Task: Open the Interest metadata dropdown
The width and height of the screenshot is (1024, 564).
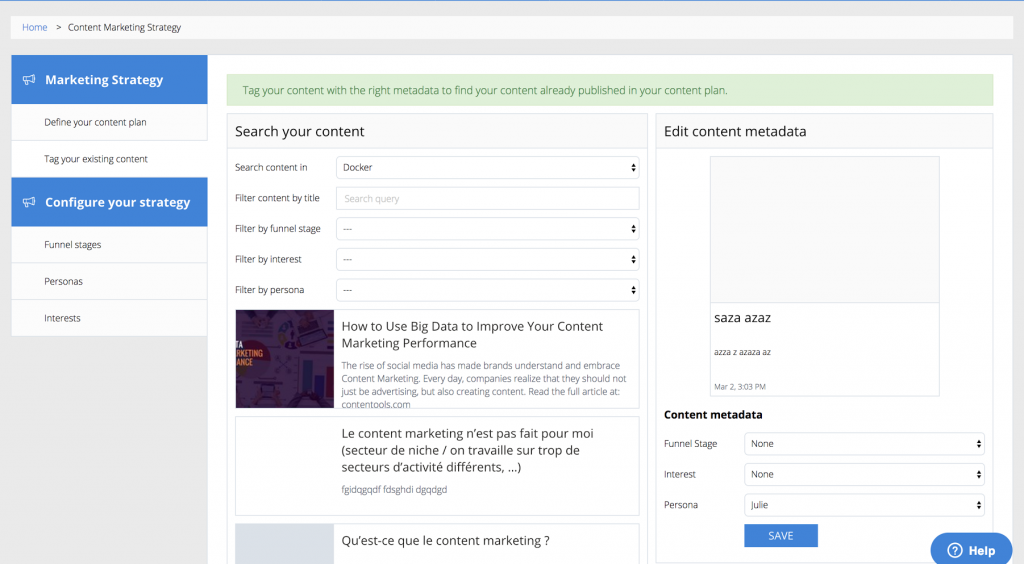Action: (x=864, y=475)
